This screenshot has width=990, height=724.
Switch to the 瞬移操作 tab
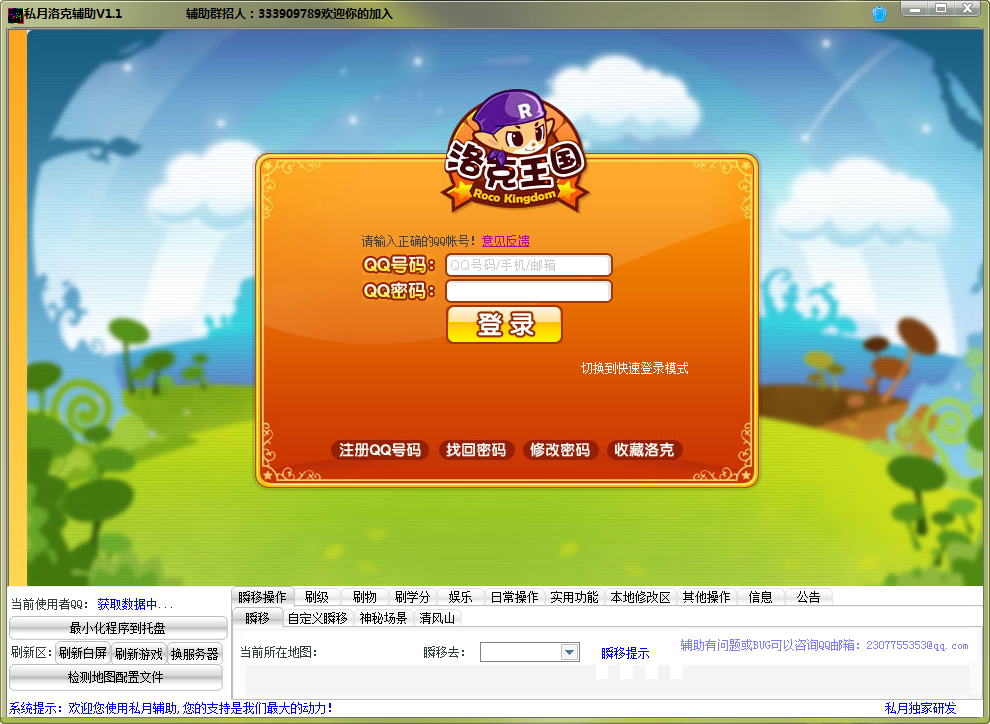click(262, 596)
